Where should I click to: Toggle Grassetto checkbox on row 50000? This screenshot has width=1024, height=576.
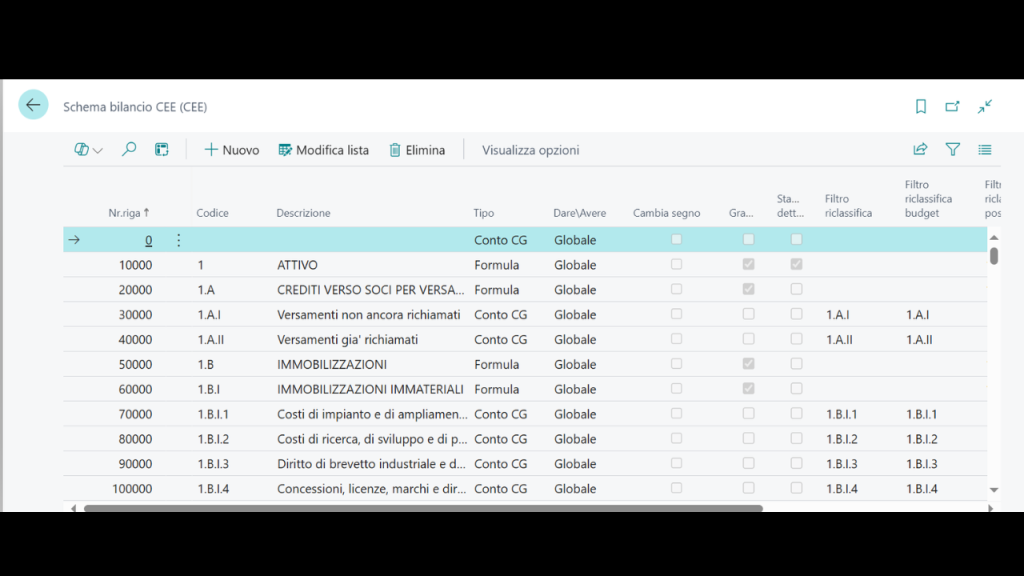click(748, 364)
